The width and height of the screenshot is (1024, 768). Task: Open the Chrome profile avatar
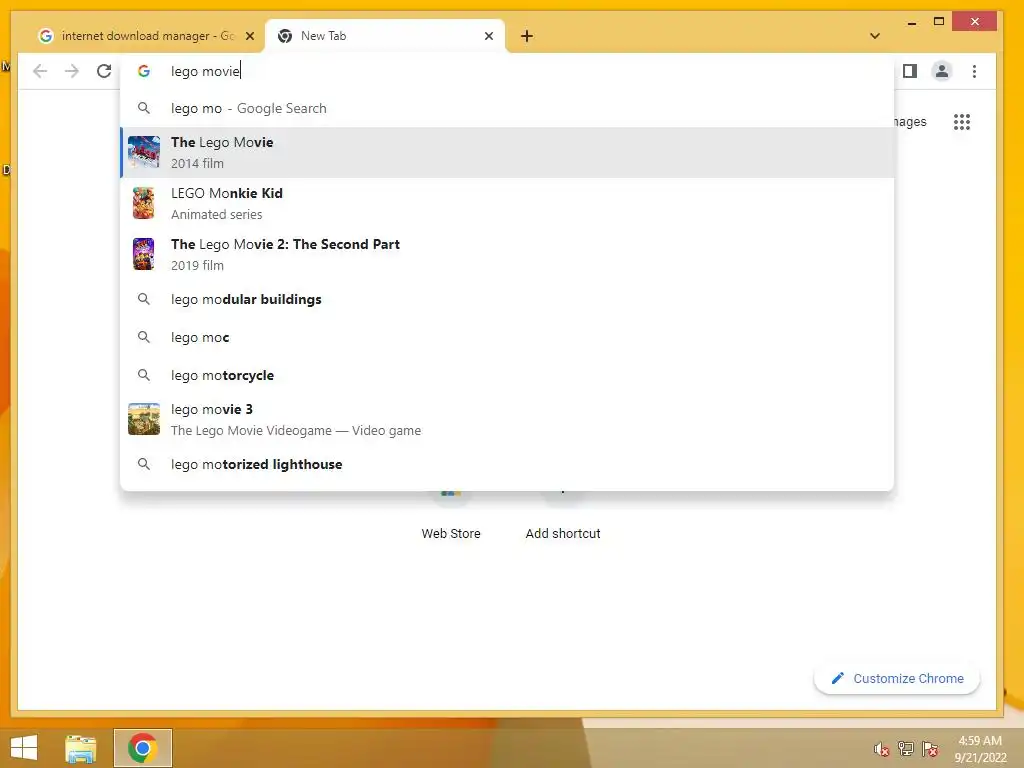pyautogui.click(x=942, y=71)
